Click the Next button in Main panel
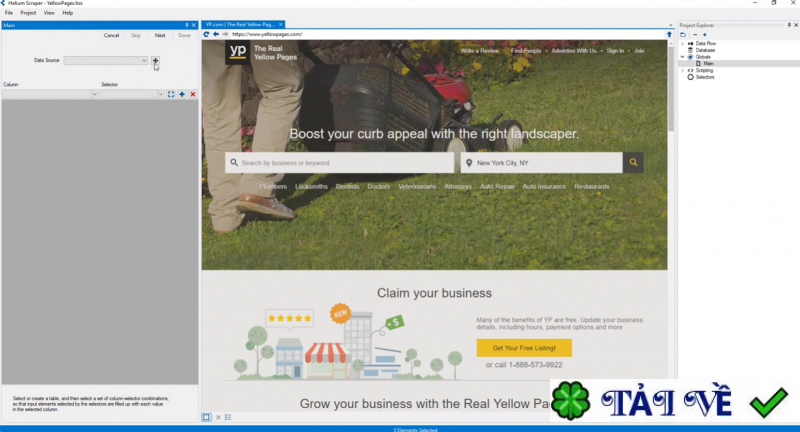 pyautogui.click(x=160, y=35)
